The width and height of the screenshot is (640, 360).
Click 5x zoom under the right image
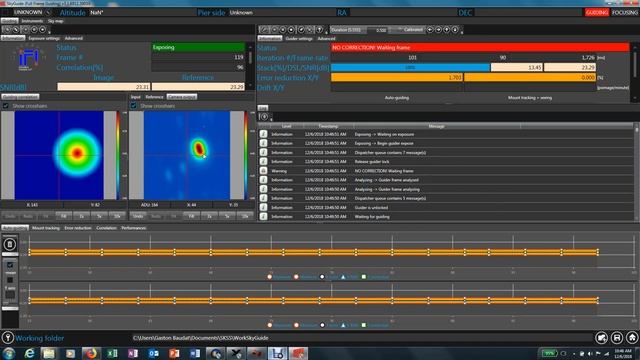(x=227, y=216)
